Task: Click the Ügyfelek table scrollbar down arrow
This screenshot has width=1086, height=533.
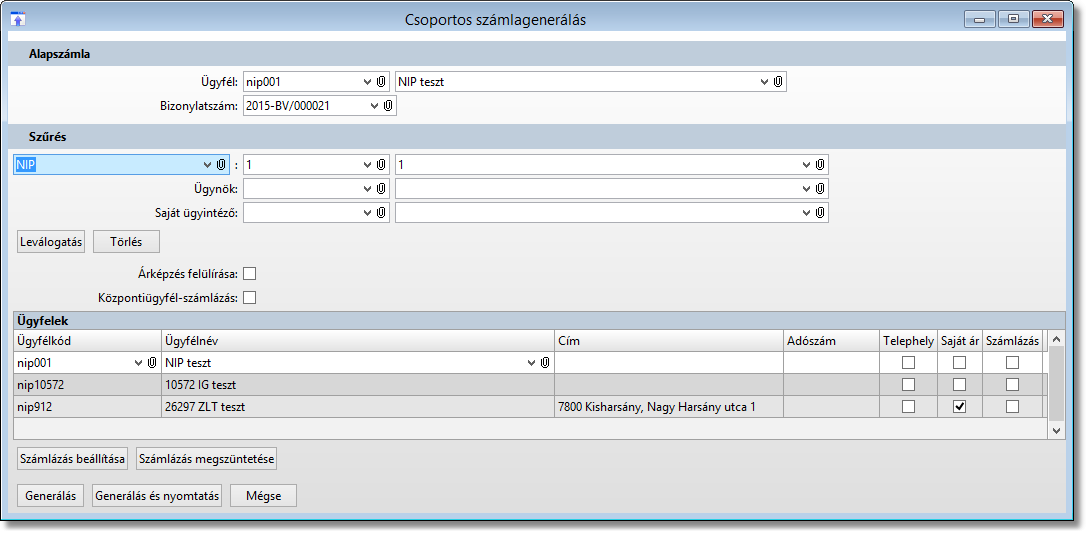Action: [x=1056, y=431]
